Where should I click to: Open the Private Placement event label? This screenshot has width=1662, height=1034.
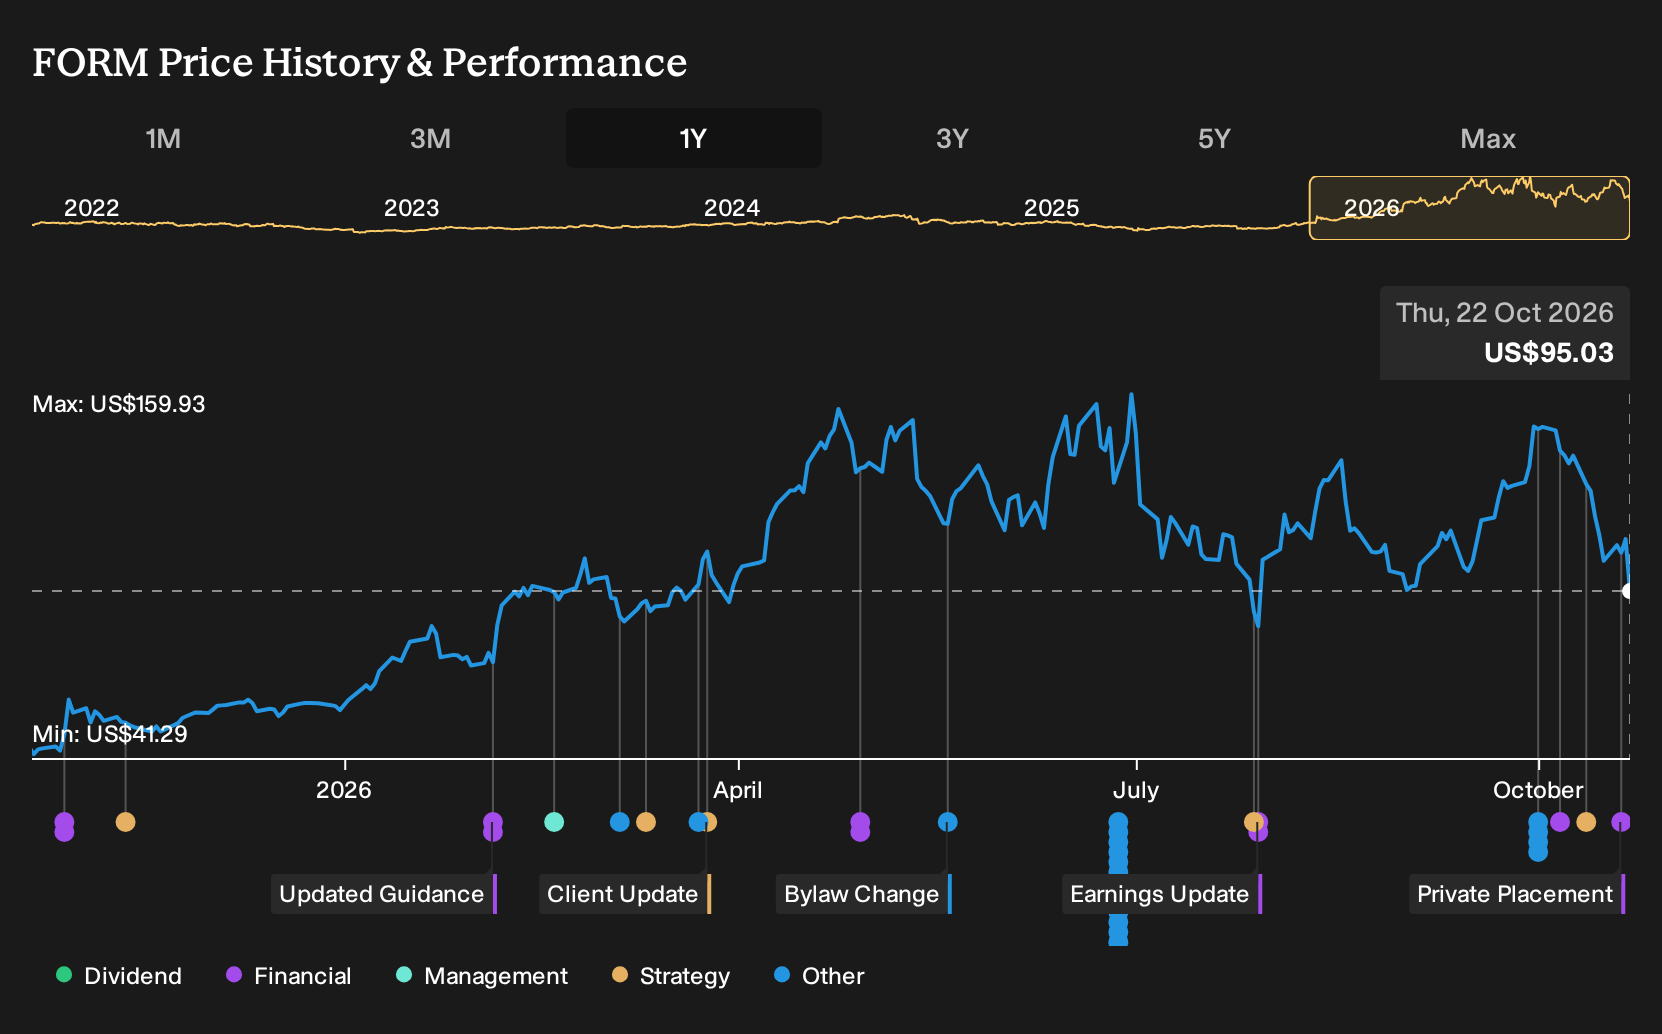point(1516,894)
